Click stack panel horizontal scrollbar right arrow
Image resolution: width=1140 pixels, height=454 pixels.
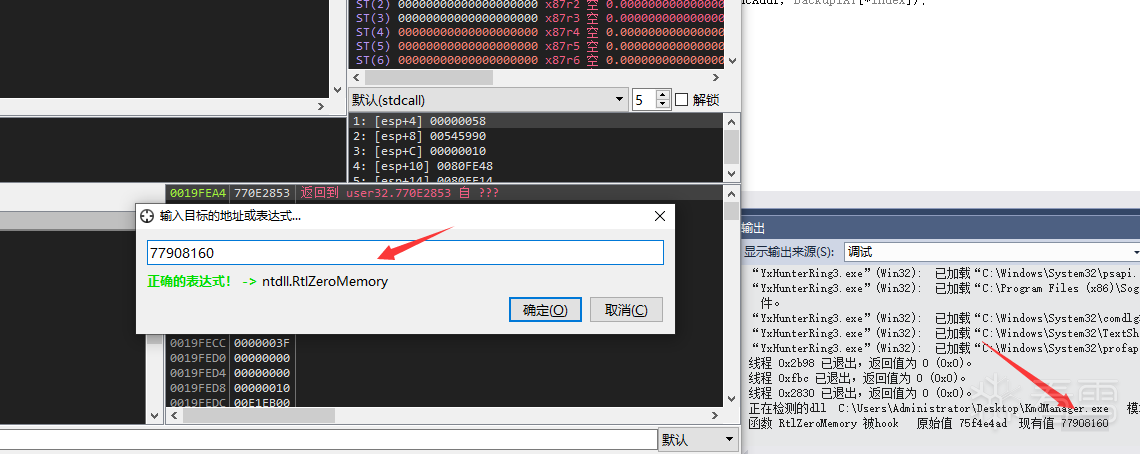pos(717,415)
